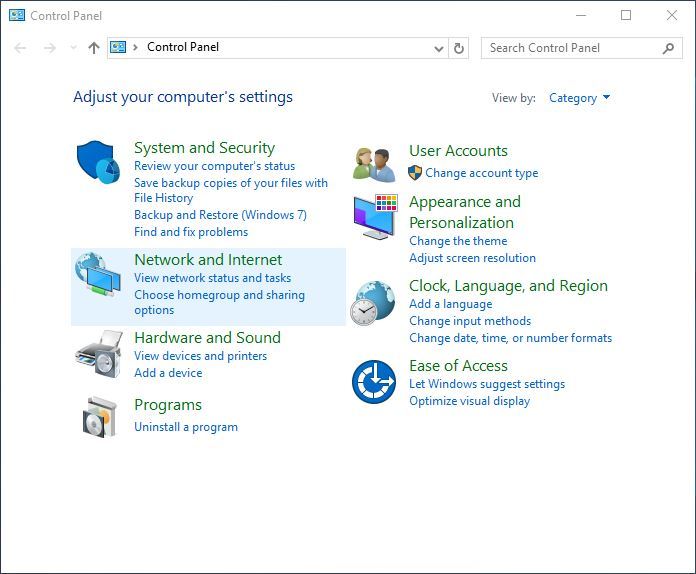The width and height of the screenshot is (696, 574).
Task: Expand the recent locations arrow
Action: coord(73,48)
